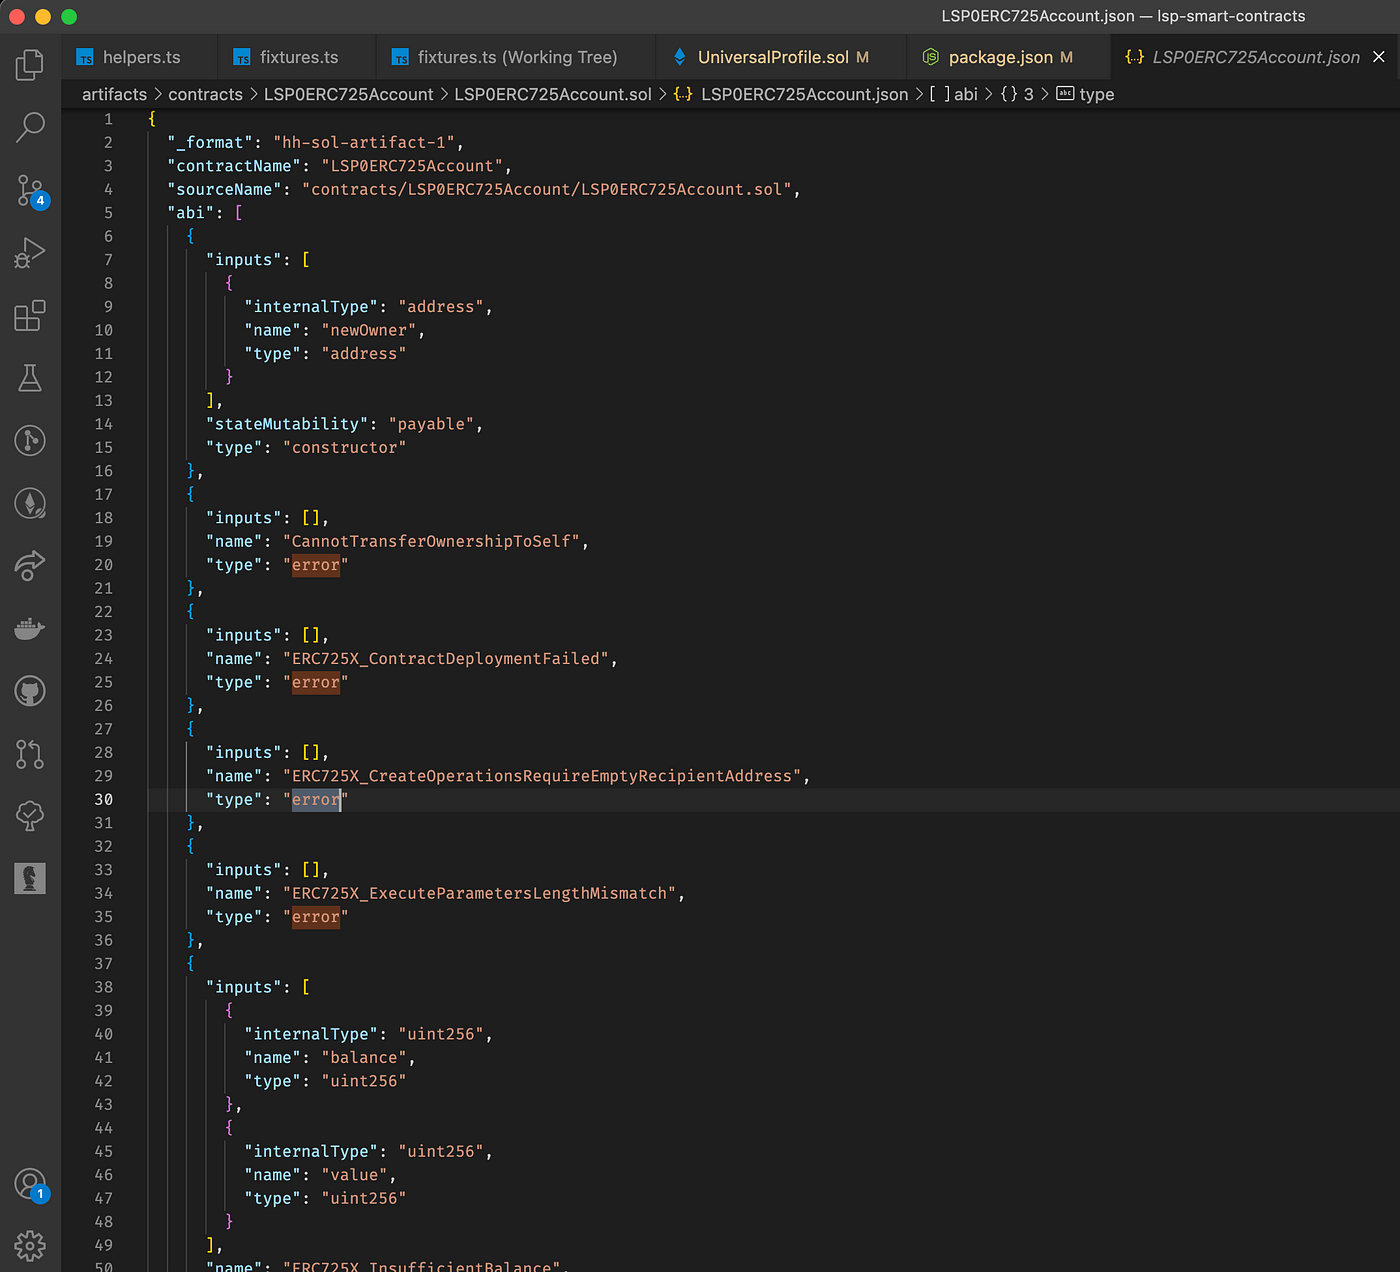Open the Extensions view

pyautogui.click(x=30, y=315)
